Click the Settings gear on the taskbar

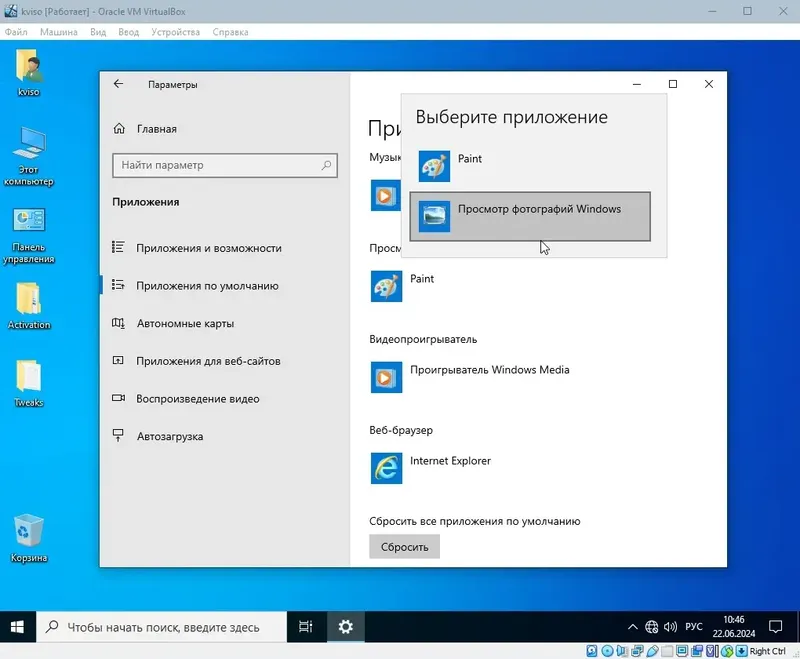point(345,627)
